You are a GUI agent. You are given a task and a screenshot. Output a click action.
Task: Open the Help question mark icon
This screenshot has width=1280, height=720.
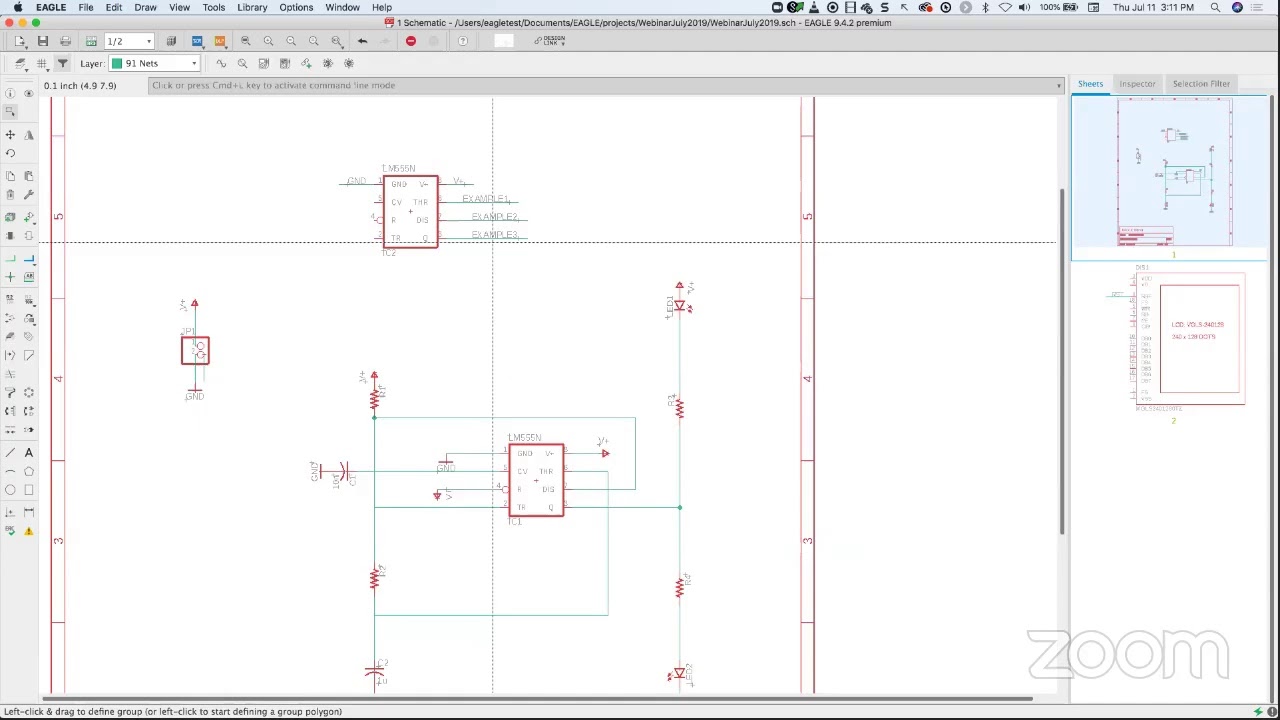click(463, 41)
